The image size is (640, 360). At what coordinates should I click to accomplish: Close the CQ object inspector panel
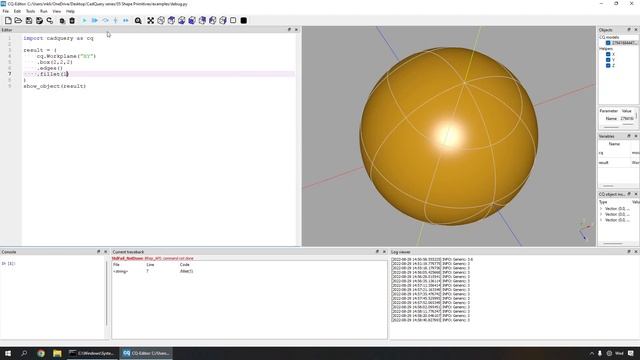point(636,194)
